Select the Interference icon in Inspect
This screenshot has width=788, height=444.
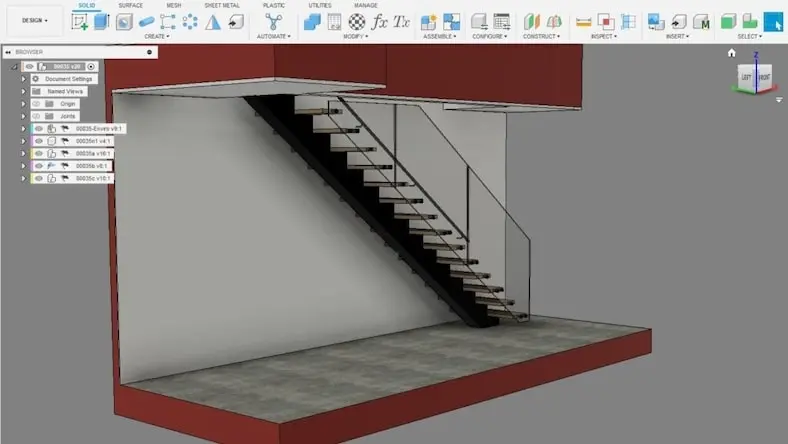coord(606,22)
